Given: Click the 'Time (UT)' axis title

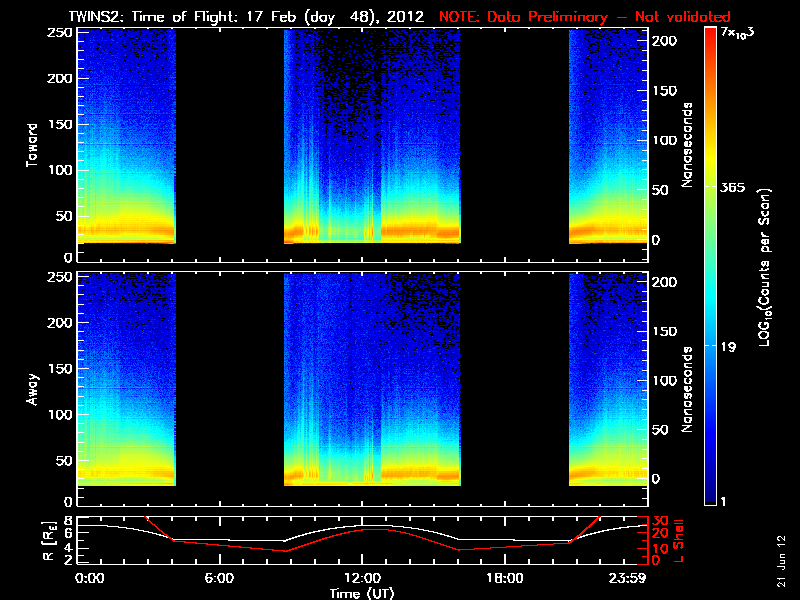Looking at the screenshot, I should pyautogui.click(x=362, y=593).
